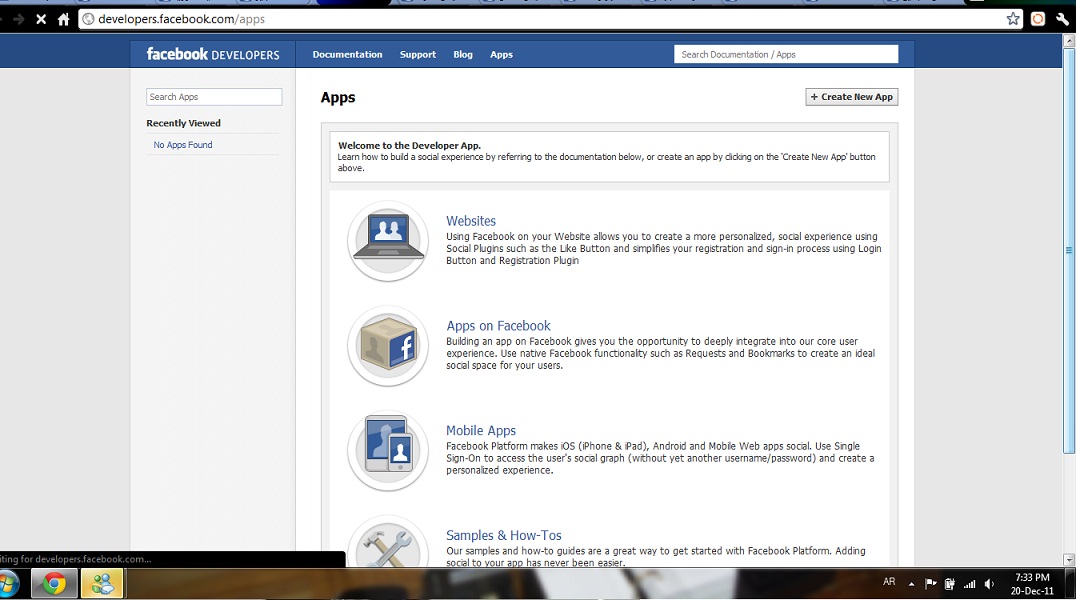
Task: Click the Samples & How-Tos tools icon
Action: [x=388, y=545]
